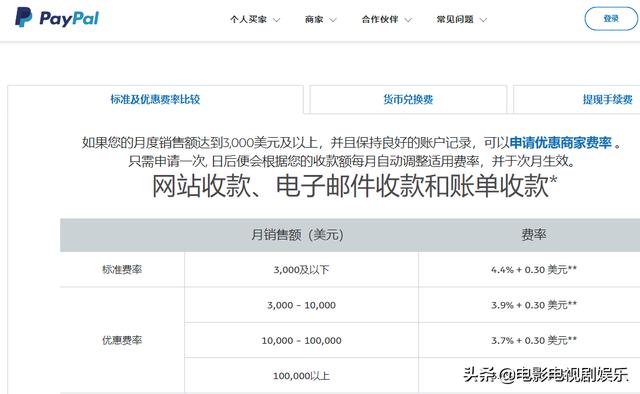Follow the 申请优惠商家费率 link

point(560,142)
